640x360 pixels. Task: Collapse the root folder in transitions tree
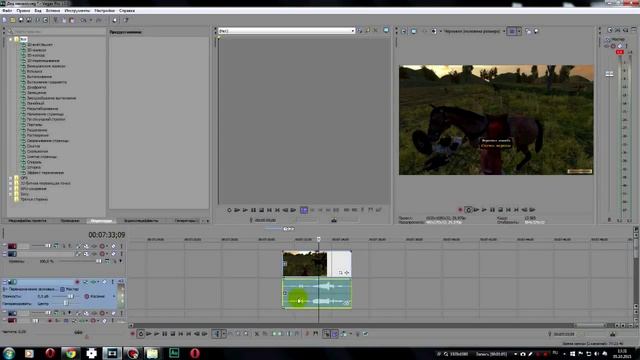point(11,39)
